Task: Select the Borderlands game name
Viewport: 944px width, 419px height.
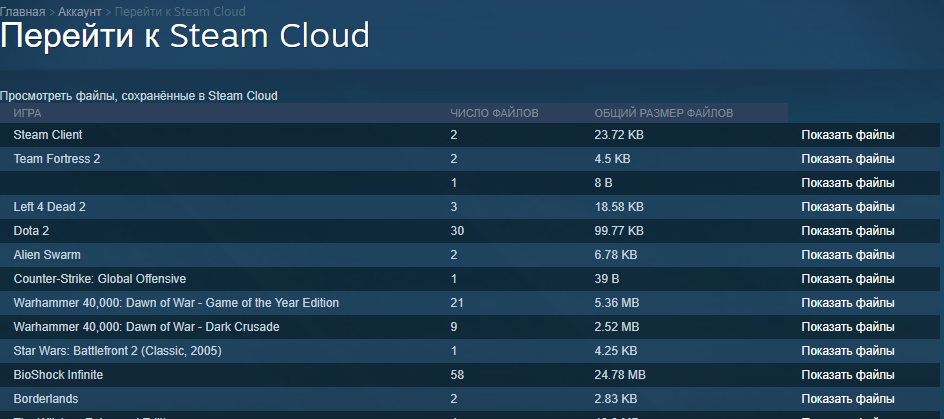Action: 46,399
